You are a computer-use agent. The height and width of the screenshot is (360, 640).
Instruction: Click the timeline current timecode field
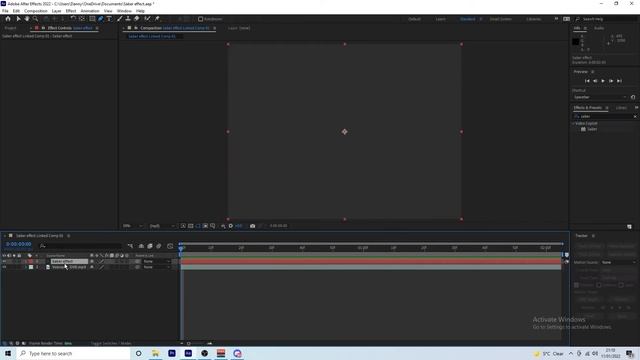pyautogui.click(x=18, y=244)
